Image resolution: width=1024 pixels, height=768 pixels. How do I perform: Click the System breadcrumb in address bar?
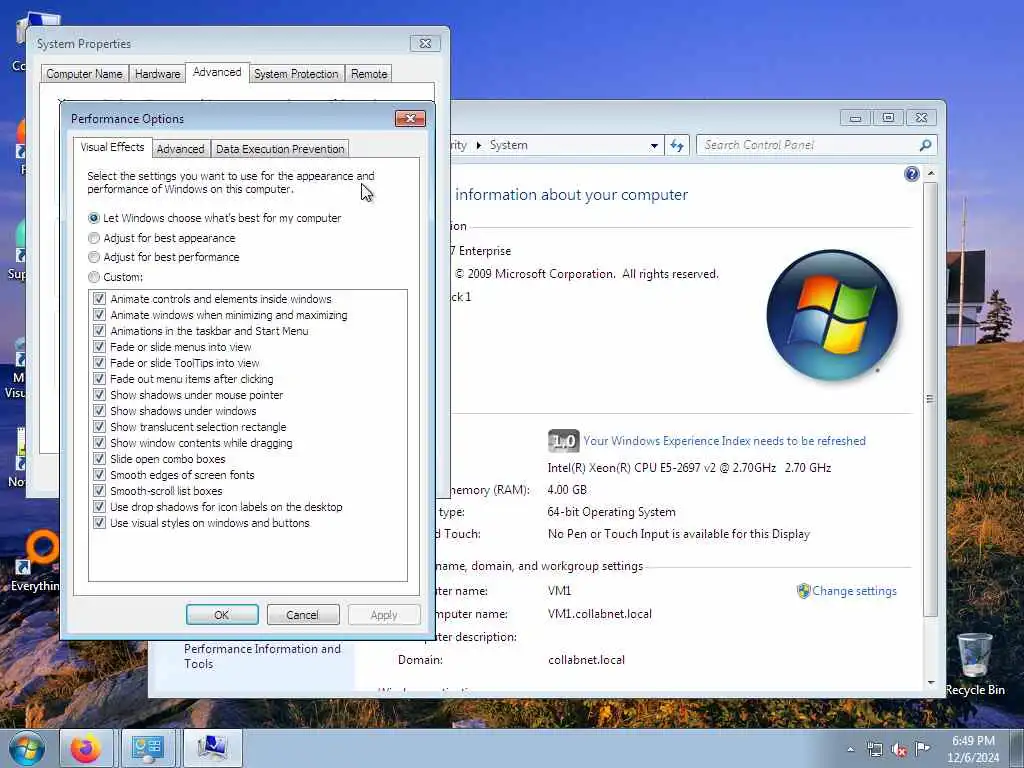(x=508, y=145)
